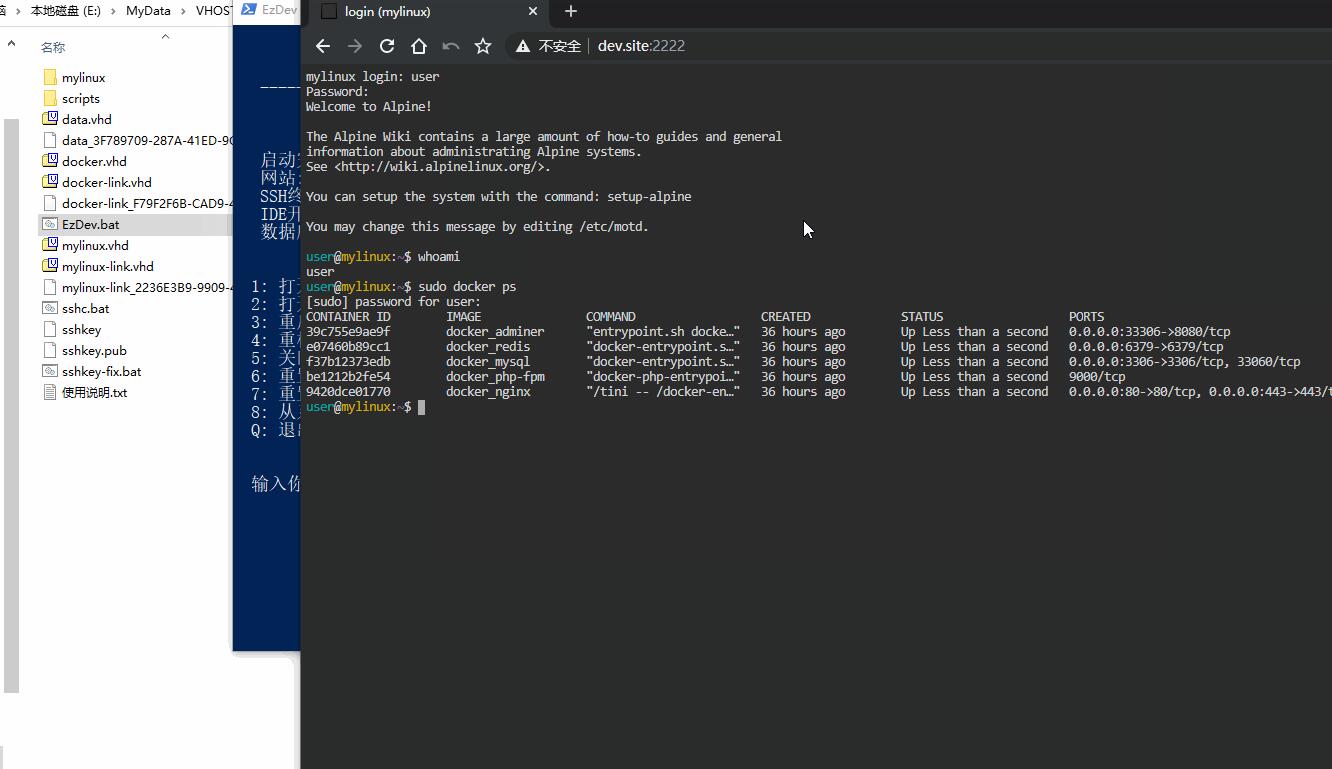Viewport: 1332px width, 769px height.
Task: Click the 0.0.0.0:33306->8080/tcp port mapping
Action: (x=1150, y=332)
